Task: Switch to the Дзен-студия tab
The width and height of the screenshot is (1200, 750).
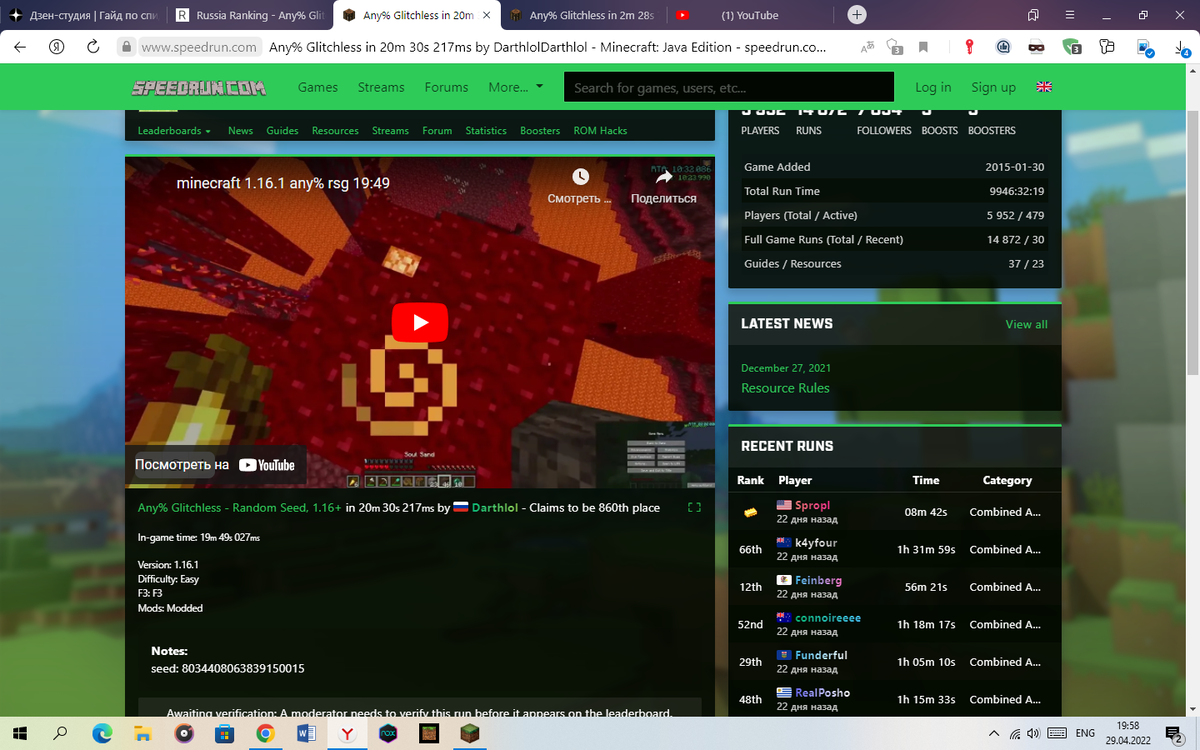Action: click(83, 15)
